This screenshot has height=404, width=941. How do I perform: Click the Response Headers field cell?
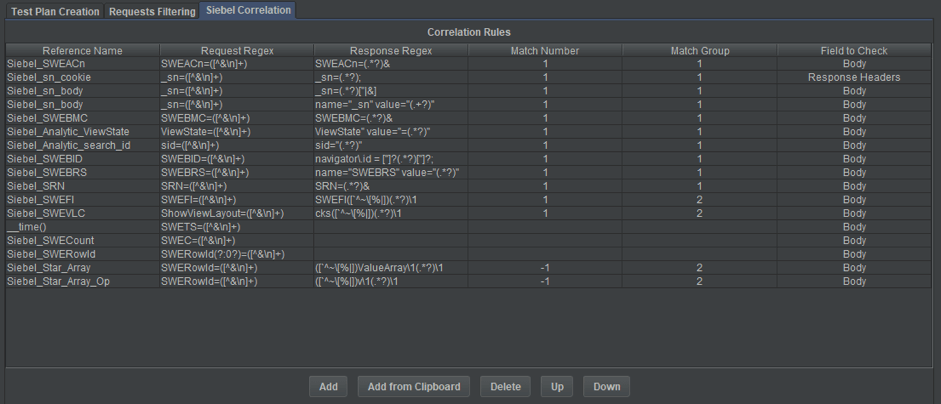point(854,77)
